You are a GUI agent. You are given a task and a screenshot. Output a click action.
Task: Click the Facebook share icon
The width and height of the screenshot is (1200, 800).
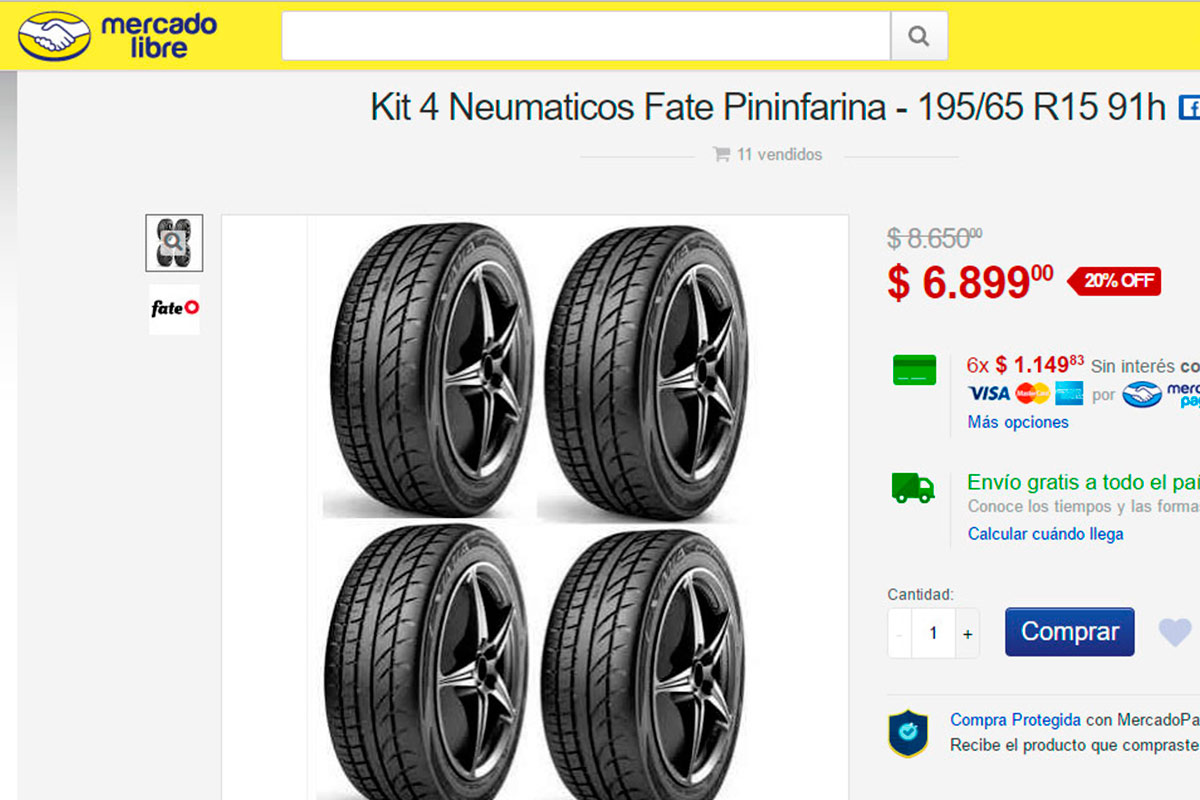tap(1189, 107)
